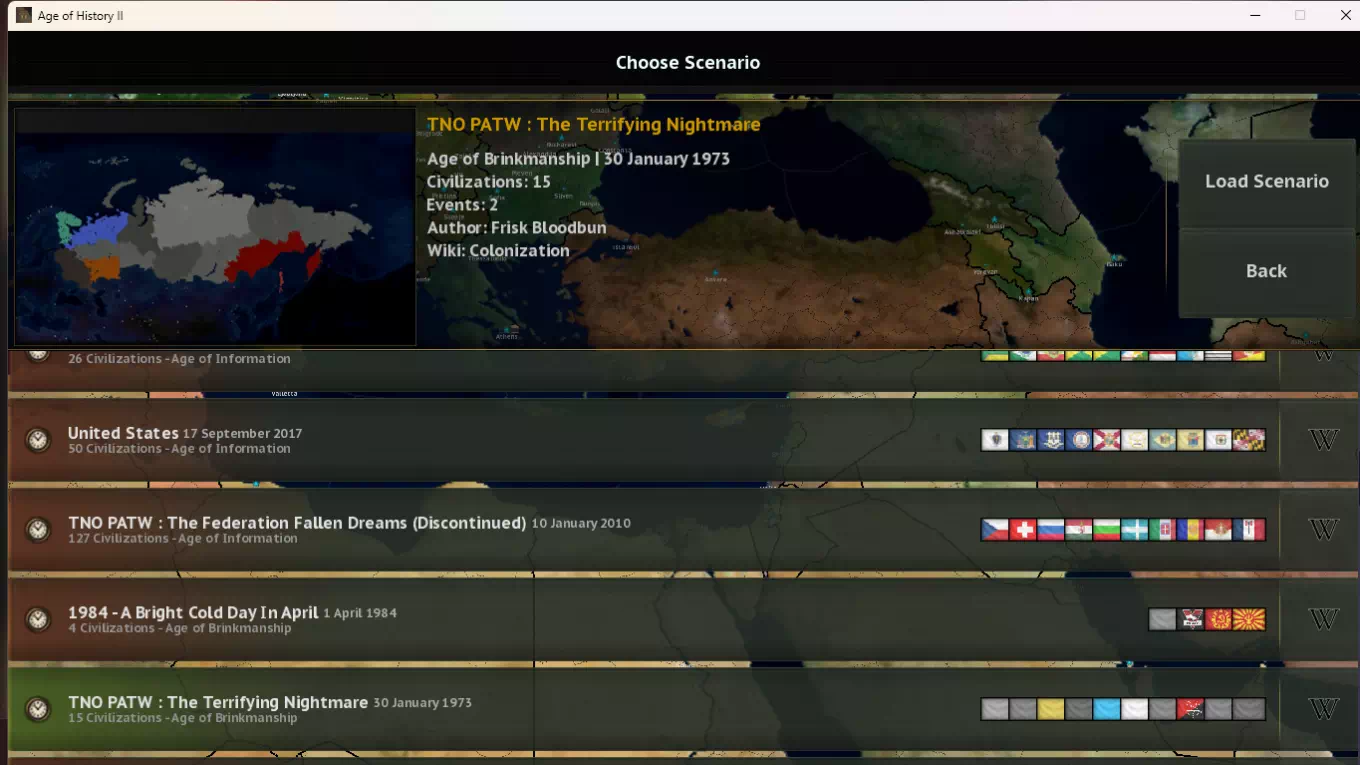Click the orange "TNO PATW : The Terrifying Nightmare" details heading
The image size is (1360, 765).
click(594, 124)
